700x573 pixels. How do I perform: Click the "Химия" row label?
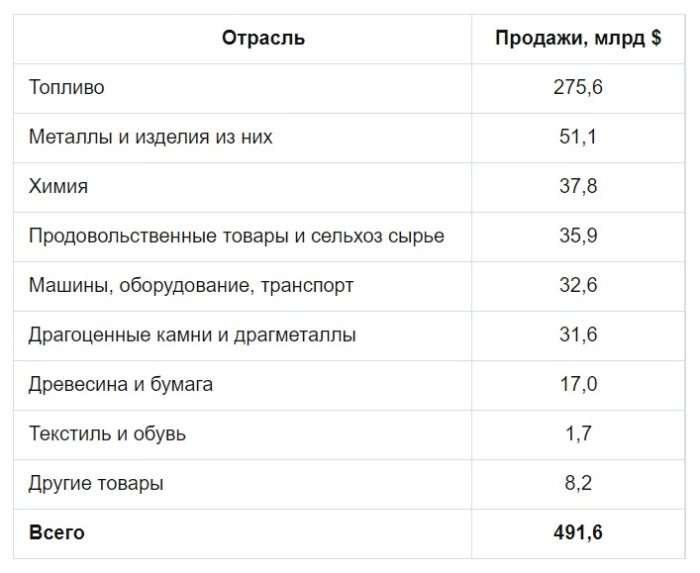pyautogui.click(x=59, y=187)
